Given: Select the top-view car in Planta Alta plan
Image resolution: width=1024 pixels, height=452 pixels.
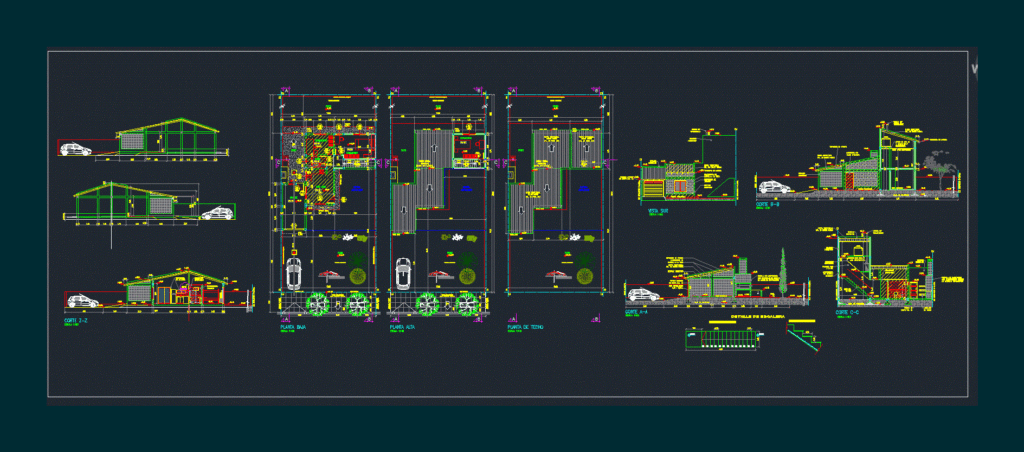Looking at the screenshot, I should coord(404,274).
